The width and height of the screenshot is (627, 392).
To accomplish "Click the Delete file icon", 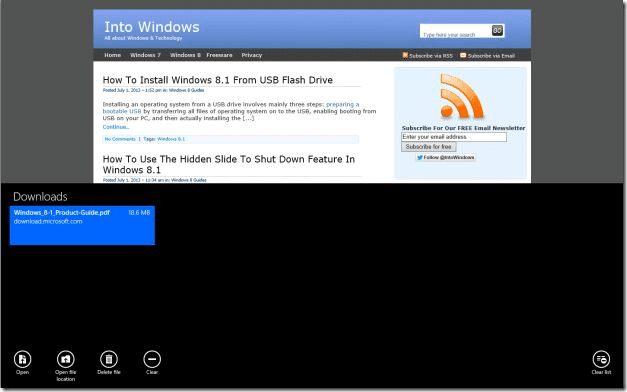I will 109,359.
